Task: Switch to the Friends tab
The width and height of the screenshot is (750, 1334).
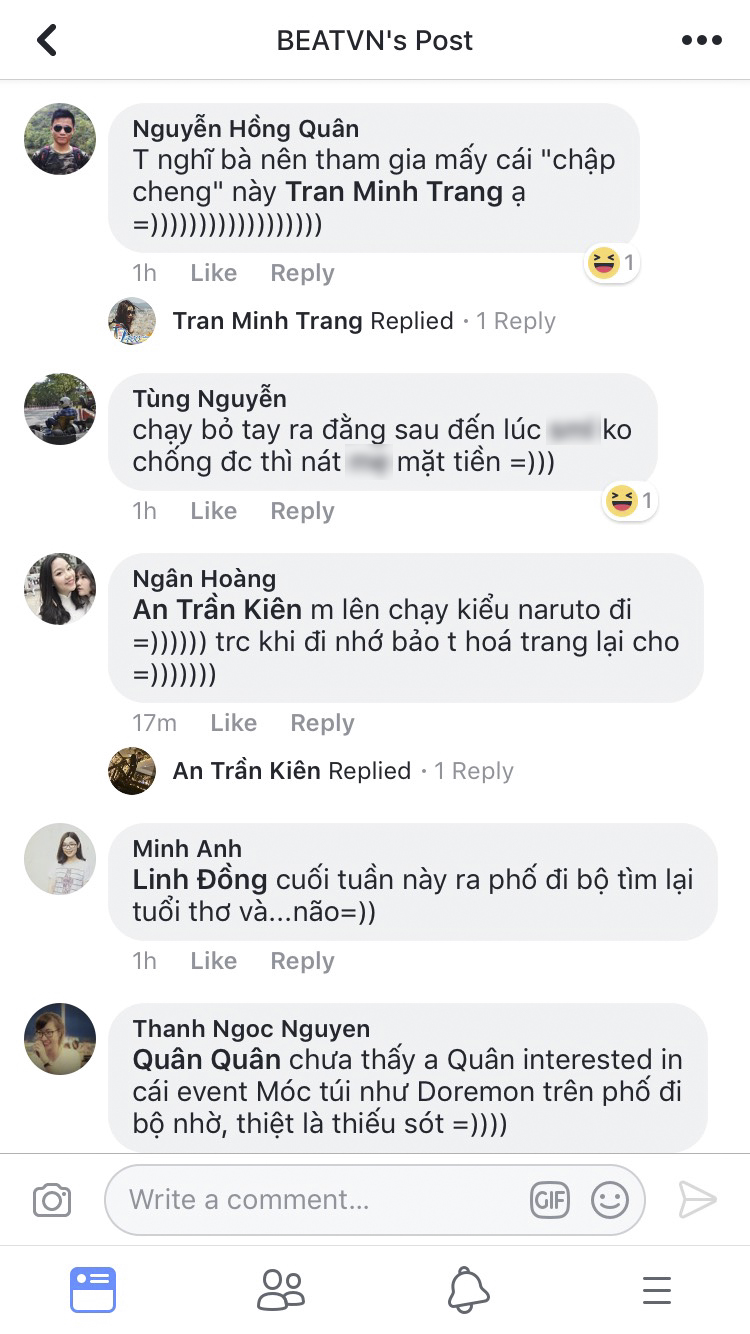Action: [x=281, y=1290]
